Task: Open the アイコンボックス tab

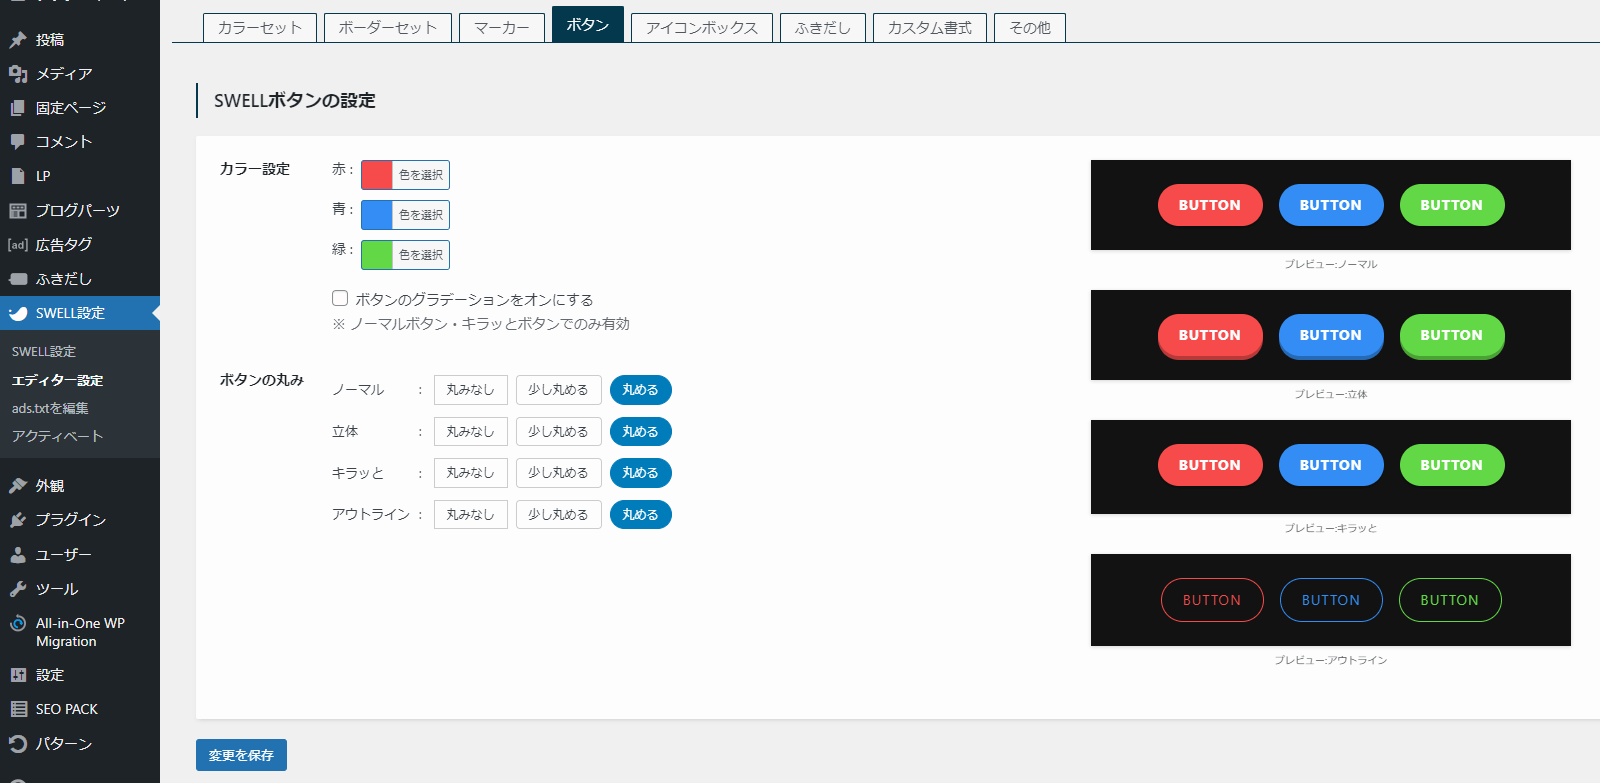Action: click(702, 28)
